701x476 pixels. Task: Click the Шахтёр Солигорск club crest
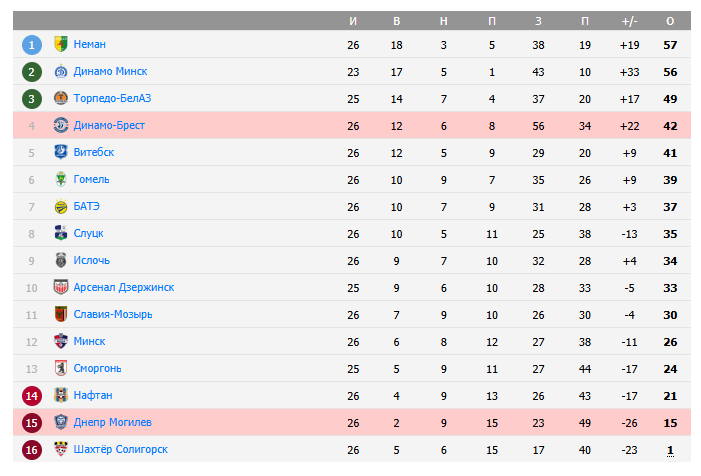point(60,449)
